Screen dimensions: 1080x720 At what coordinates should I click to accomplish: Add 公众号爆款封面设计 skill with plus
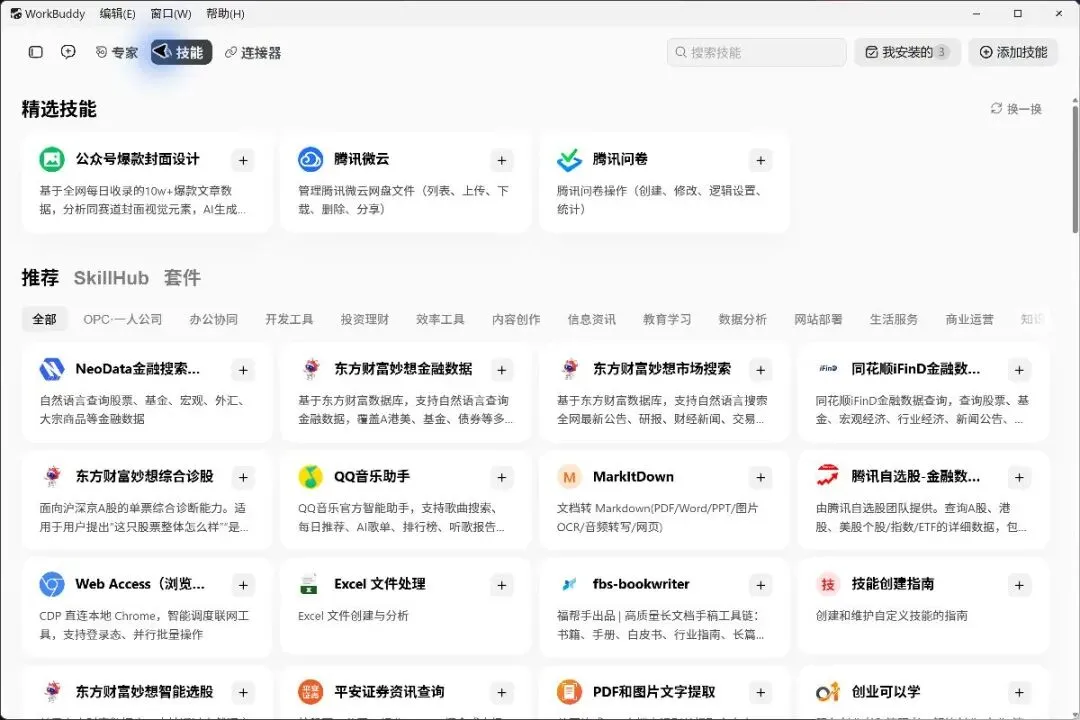[x=243, y=161]
